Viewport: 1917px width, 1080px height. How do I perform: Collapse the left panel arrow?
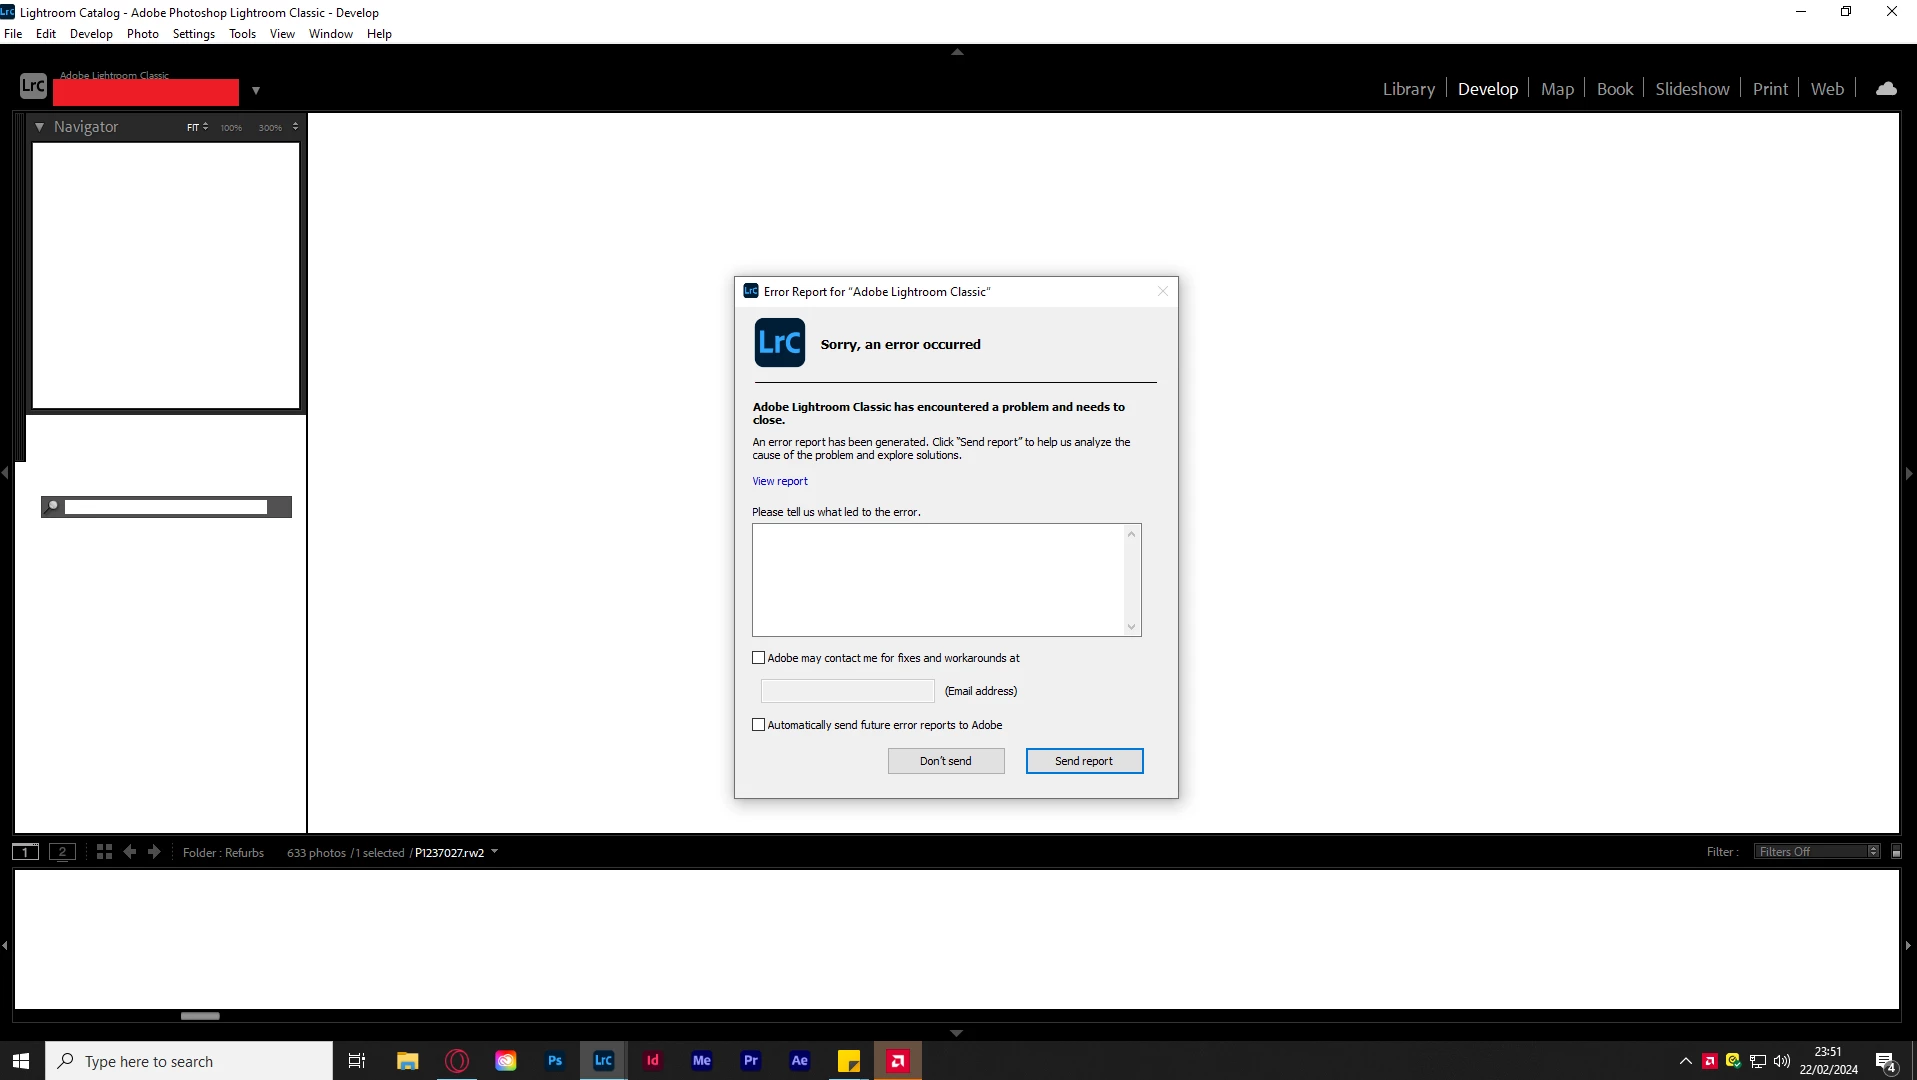click(5, 473)
